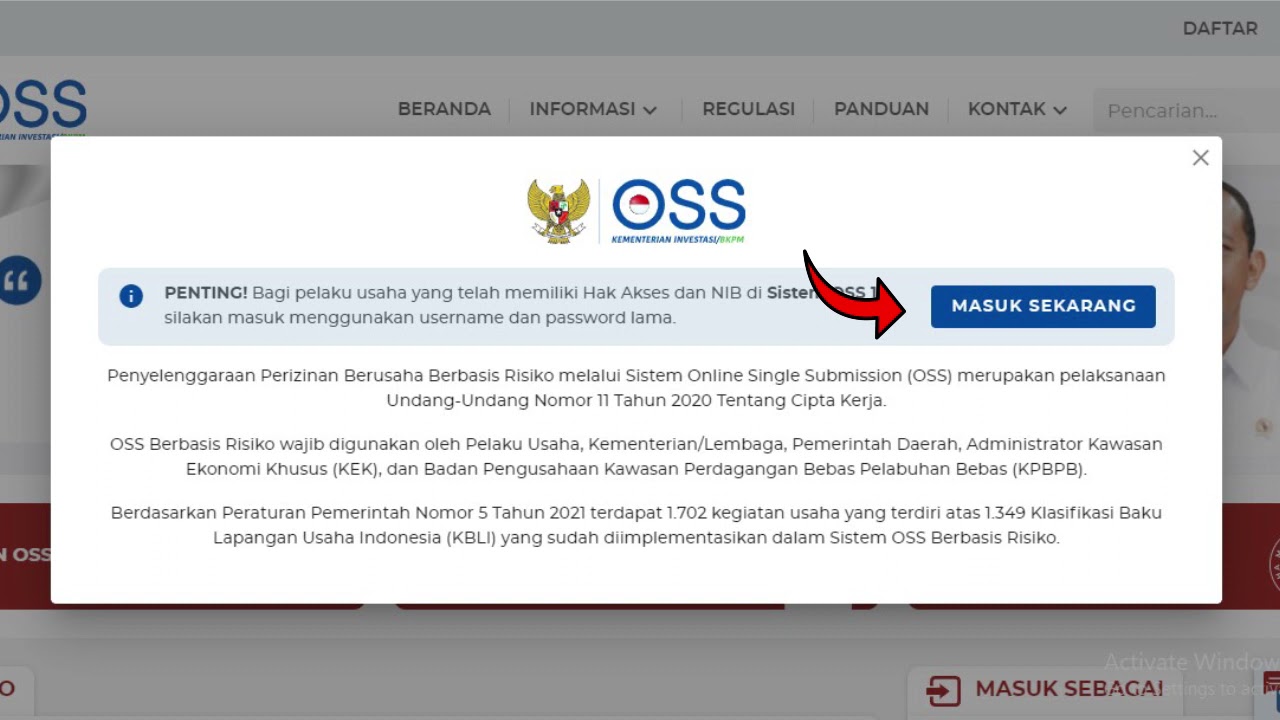The width and height of the screenshot is (1280, 720).
Task: Open the REGULASI menu item
Action: point(748,109)
